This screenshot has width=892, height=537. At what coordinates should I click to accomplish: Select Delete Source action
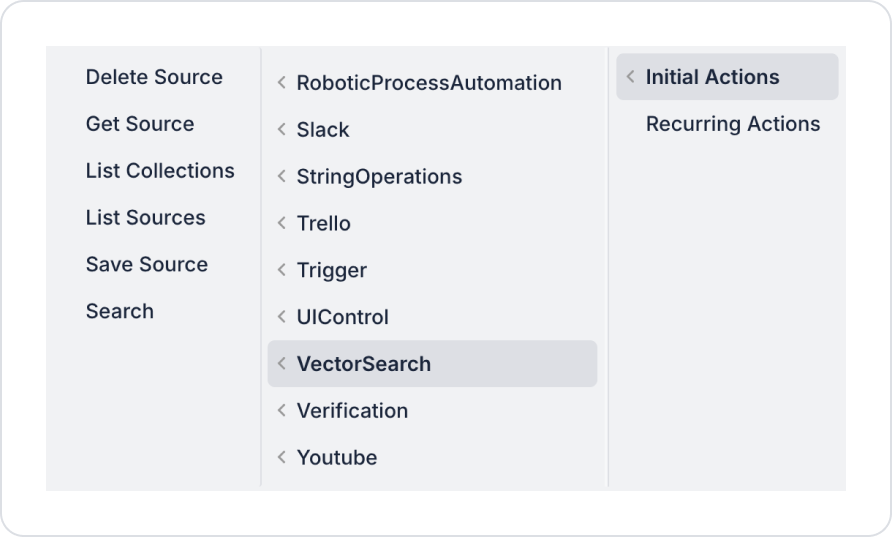coord(154,77)
